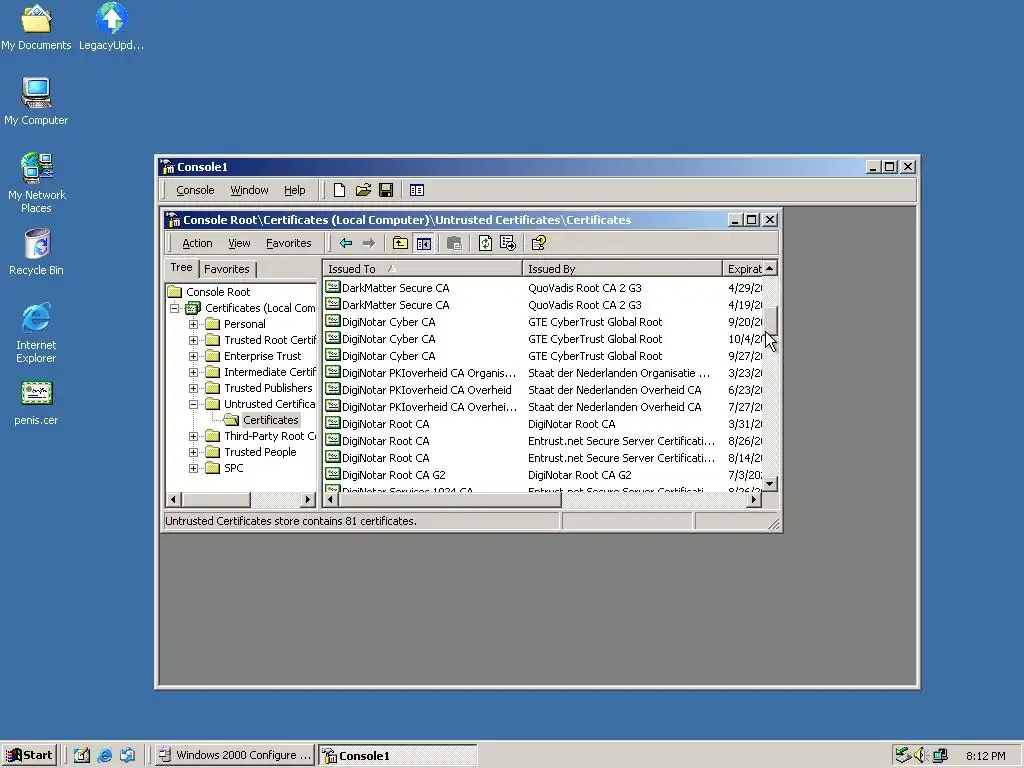
Task: Click right arrow of tree pane scrollbar
Action: coord(308,500)
